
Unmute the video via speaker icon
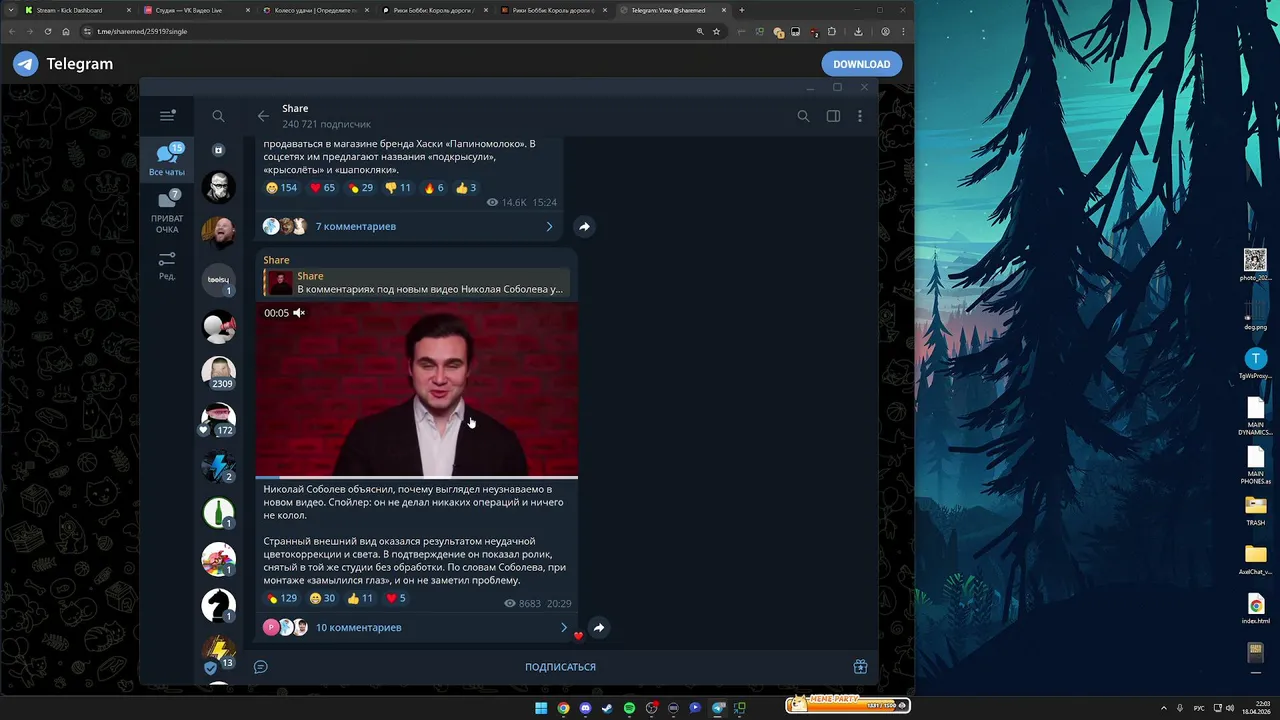(298, 313)
